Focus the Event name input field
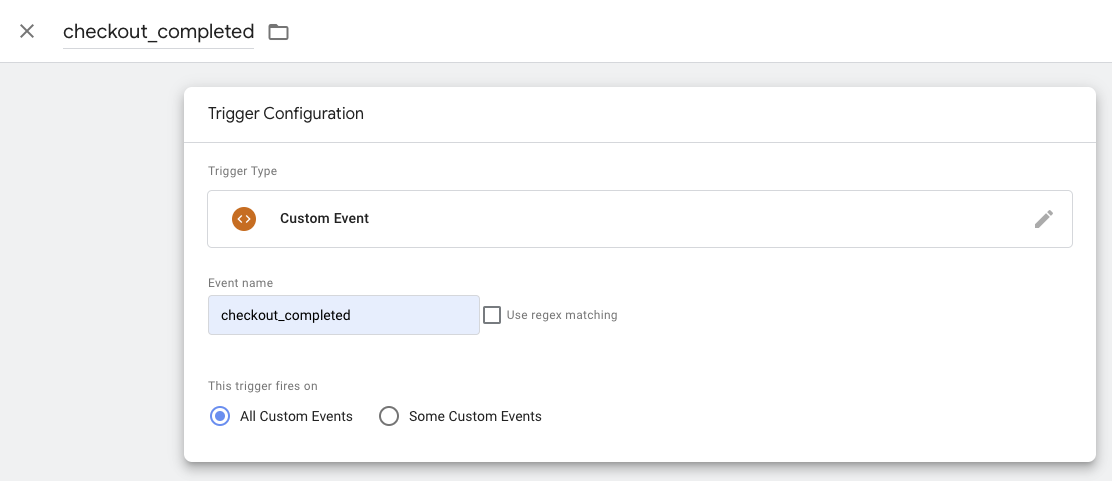1112x481 pixels. click(343, 315)
